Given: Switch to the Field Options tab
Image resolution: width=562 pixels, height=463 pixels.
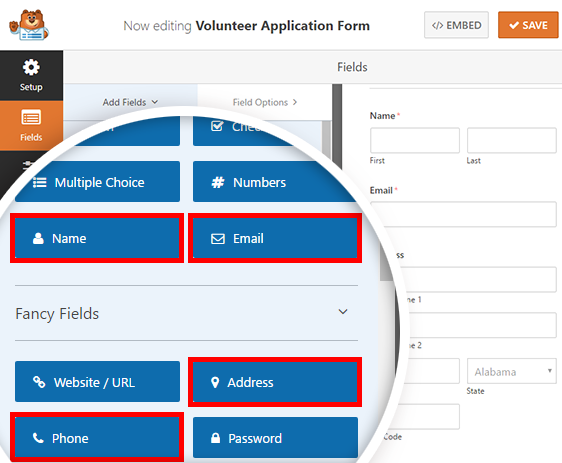Looking at the screenshot, I should point(265,102).
